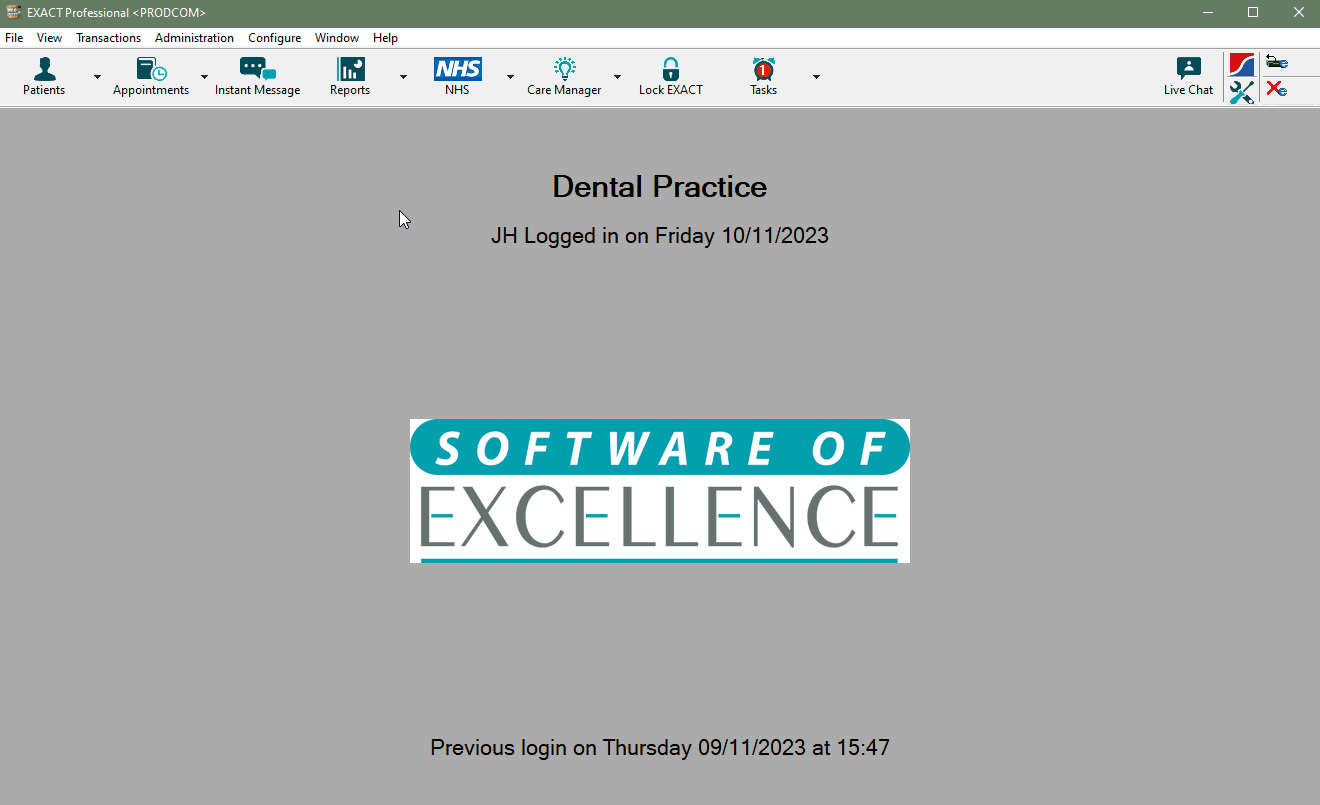The height and width of the screenshot is (805, 1320).
Task: Click the red and blue Henry Schein logo icon
Action: pos(1241,65)
